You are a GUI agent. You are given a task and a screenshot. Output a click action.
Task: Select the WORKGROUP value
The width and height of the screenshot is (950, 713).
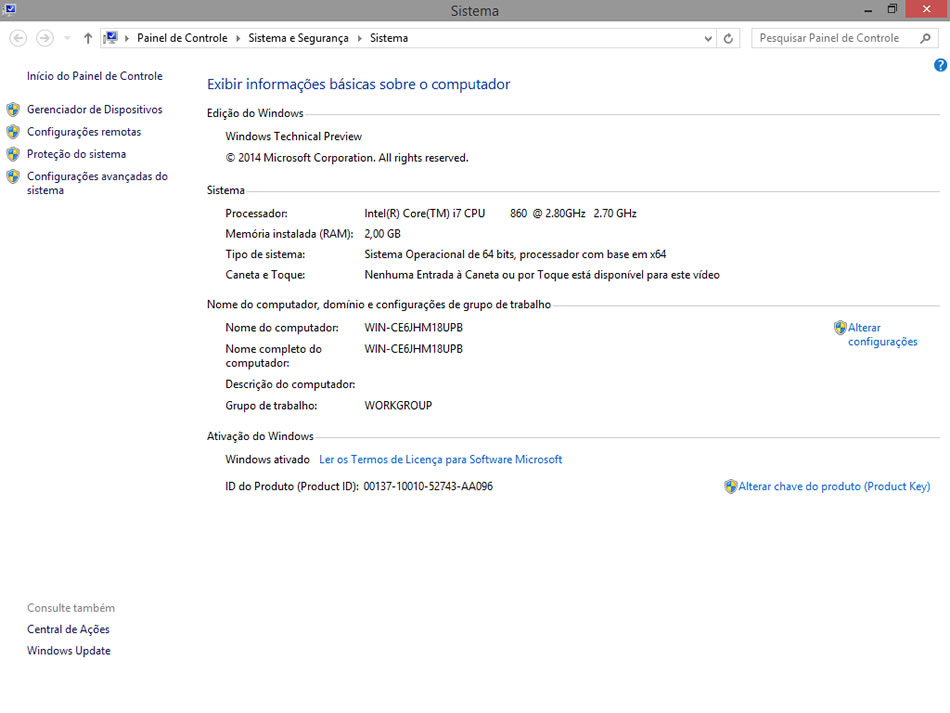[398, 406]
